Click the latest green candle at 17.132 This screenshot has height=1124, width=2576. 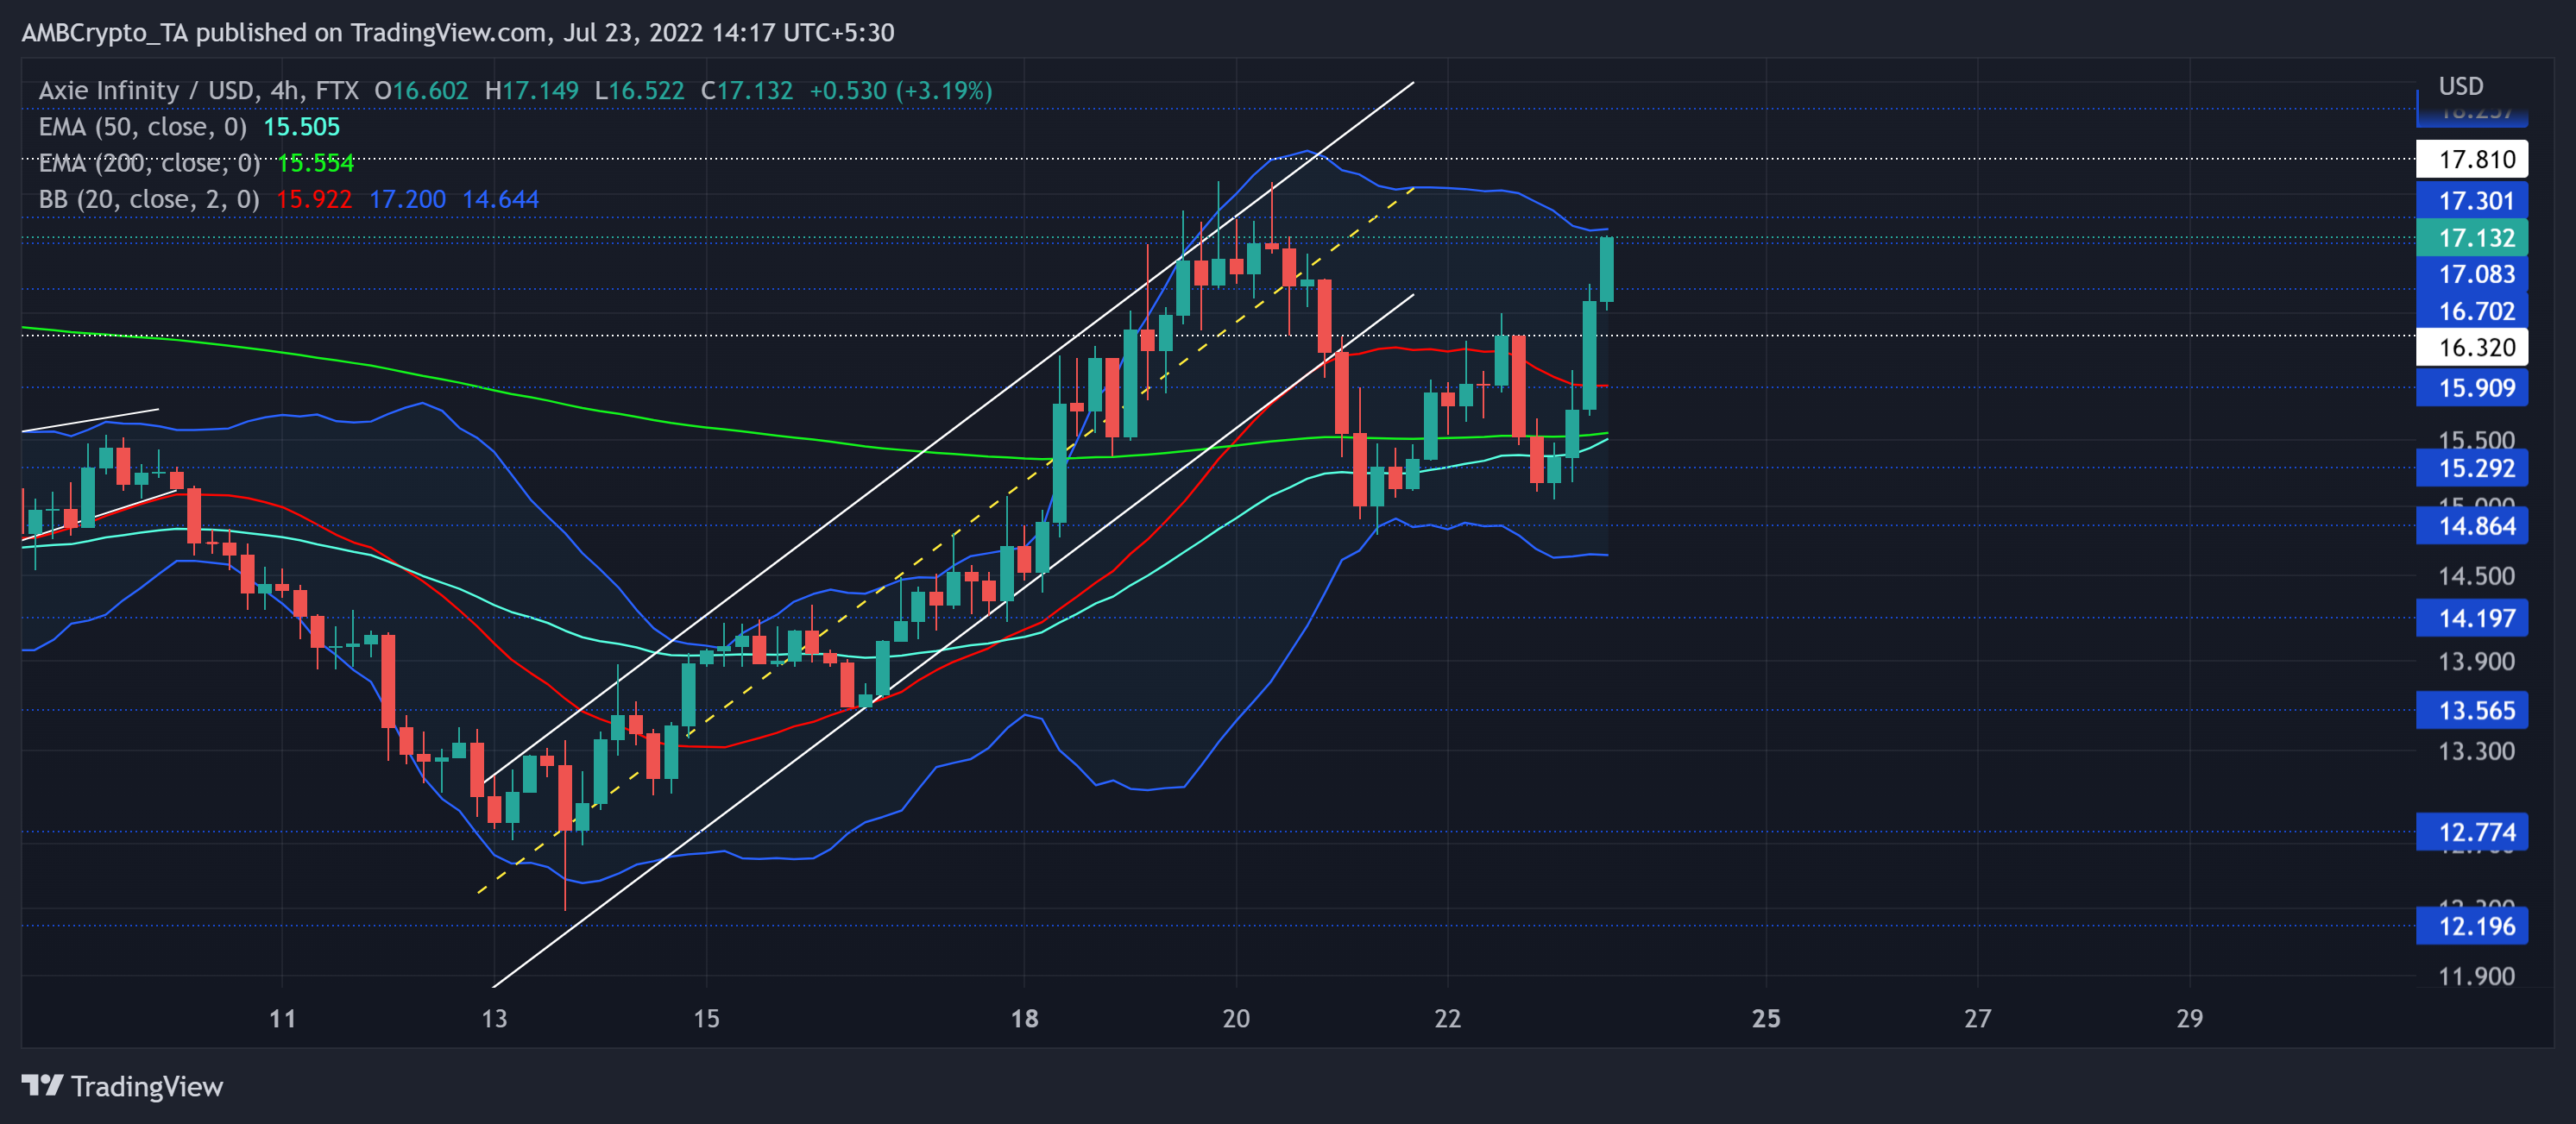[1606, 269]
